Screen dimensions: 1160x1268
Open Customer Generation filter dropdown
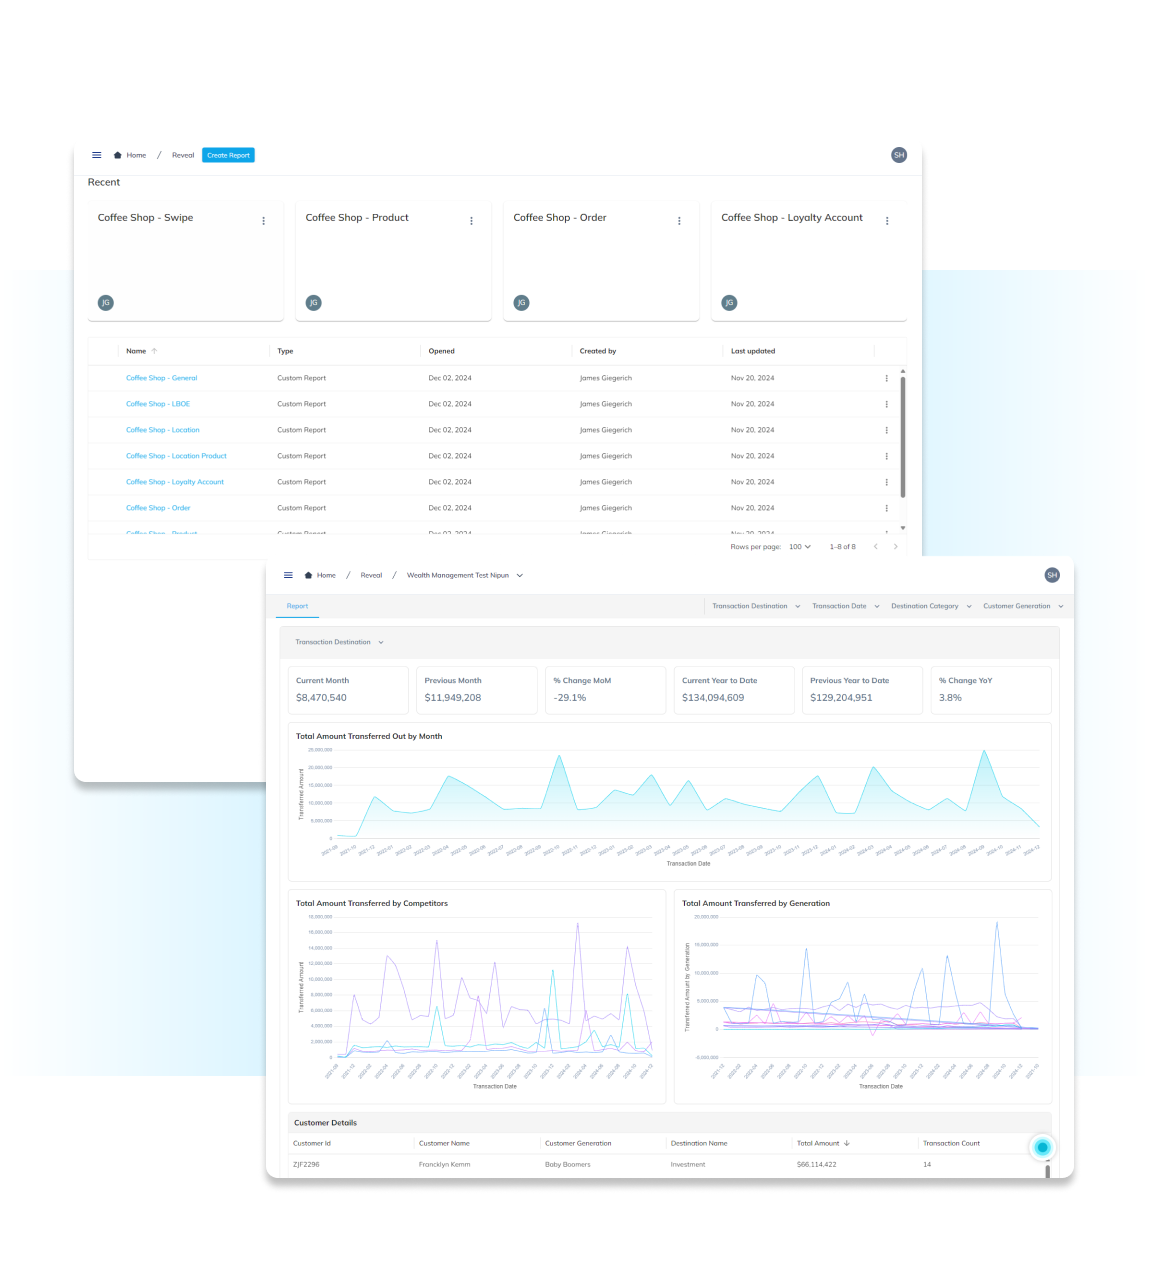(1022, 606)
